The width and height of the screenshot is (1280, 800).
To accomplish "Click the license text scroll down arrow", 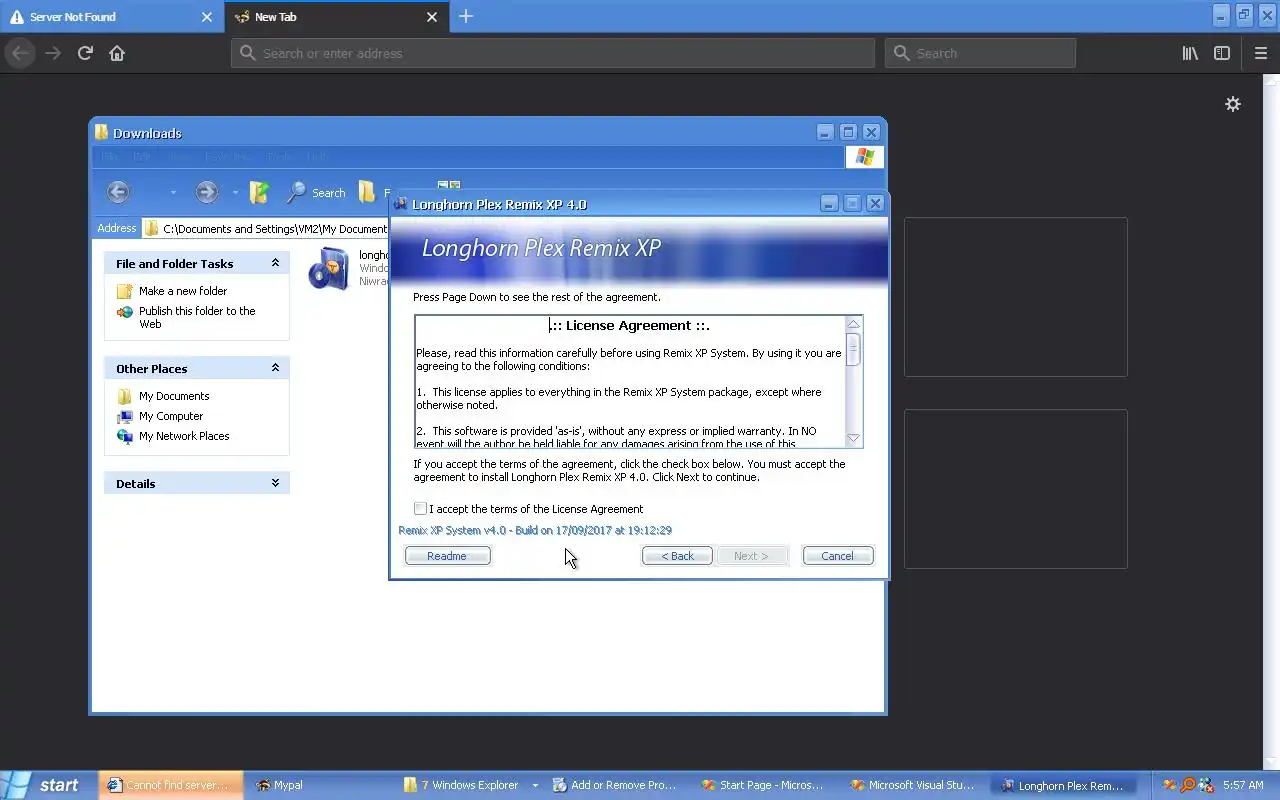I will pyautogui.click(x=853, y=438).
